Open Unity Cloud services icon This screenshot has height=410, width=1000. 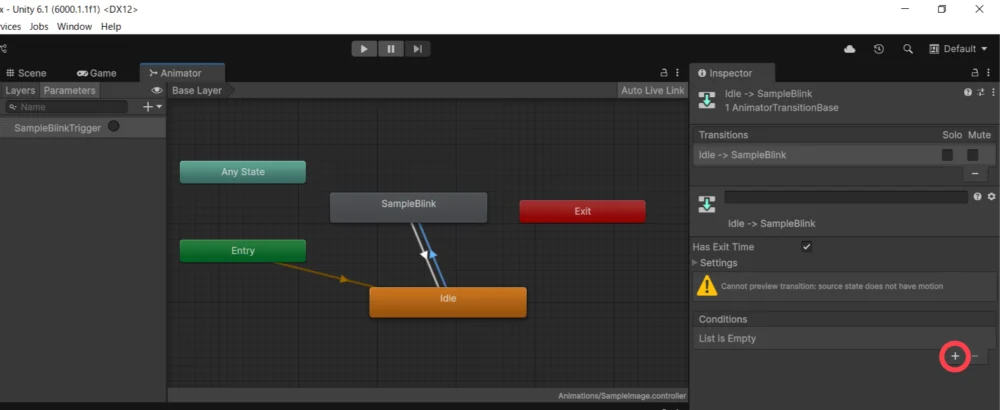850,49
